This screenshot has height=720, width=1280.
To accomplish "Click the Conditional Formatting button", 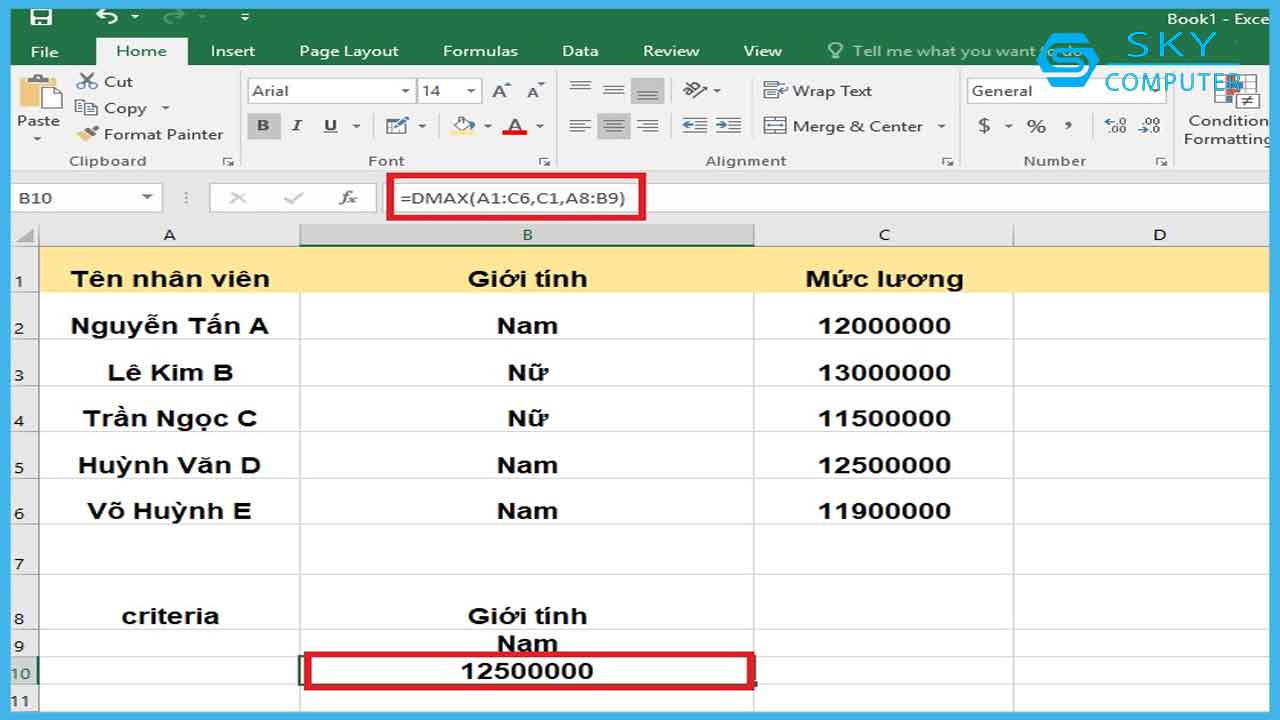I will (1228, 112).
